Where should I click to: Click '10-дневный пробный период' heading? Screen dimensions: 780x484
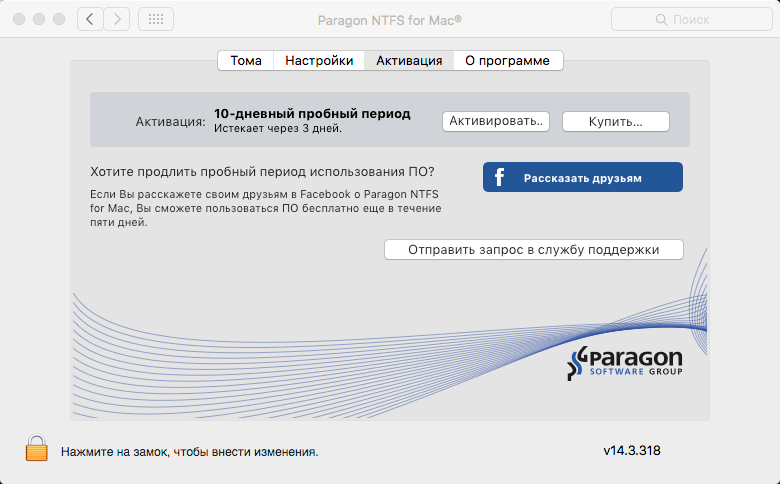coord(312,114)
